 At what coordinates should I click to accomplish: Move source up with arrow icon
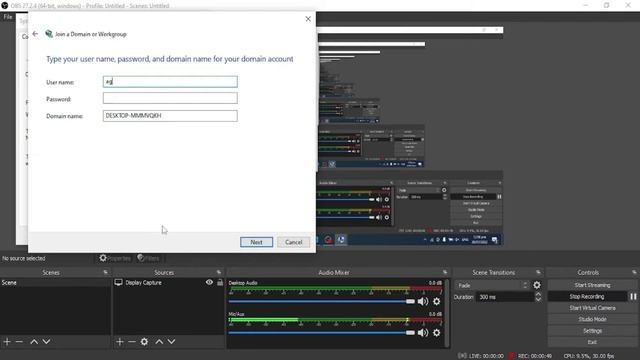coord(159,342)
